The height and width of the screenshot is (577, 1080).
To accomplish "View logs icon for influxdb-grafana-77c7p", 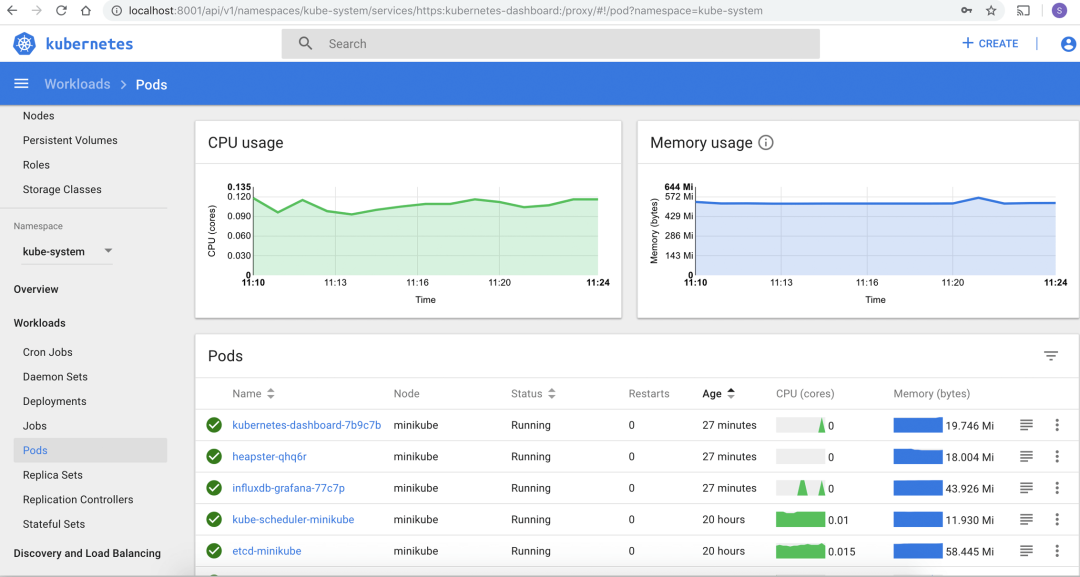I will pos(1026,487).
